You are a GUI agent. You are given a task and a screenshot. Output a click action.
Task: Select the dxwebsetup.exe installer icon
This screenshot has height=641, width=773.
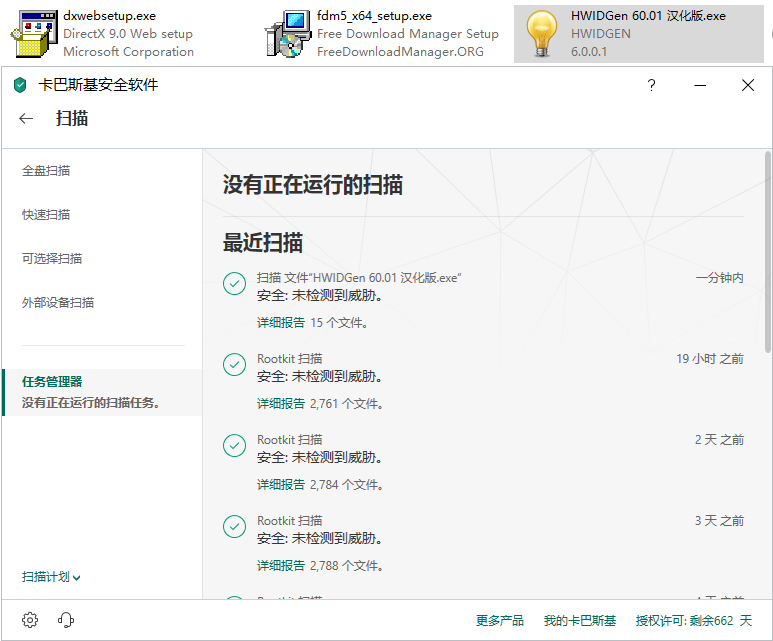34,34
